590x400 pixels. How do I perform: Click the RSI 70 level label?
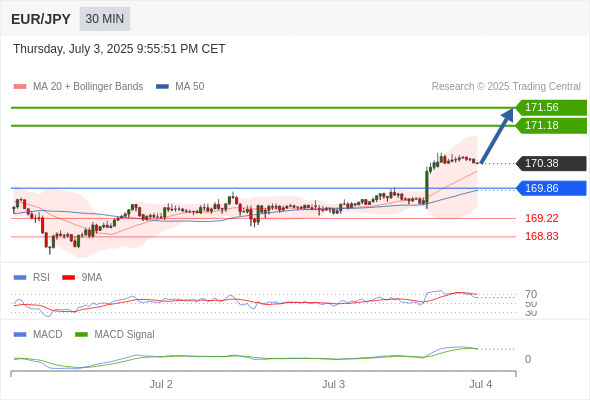(x=531, y=294)
